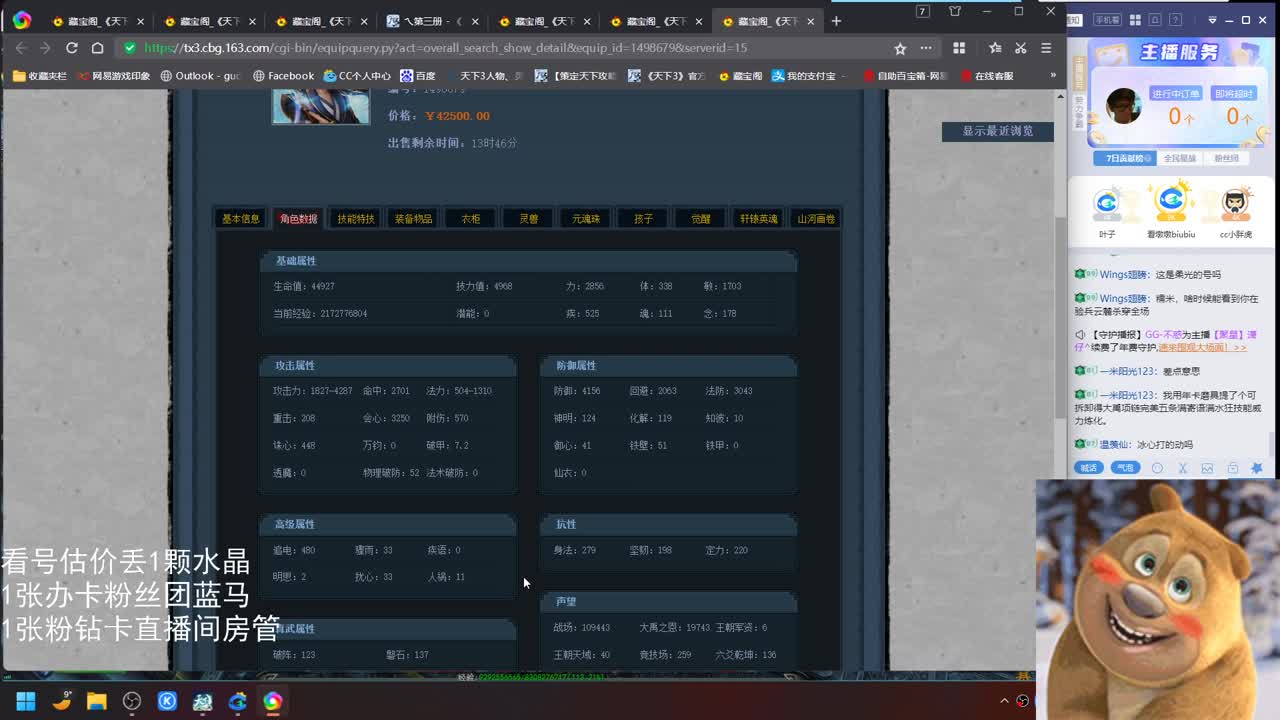
Task: Click the 显示最近浏览 button
Action: coord(996,131)
